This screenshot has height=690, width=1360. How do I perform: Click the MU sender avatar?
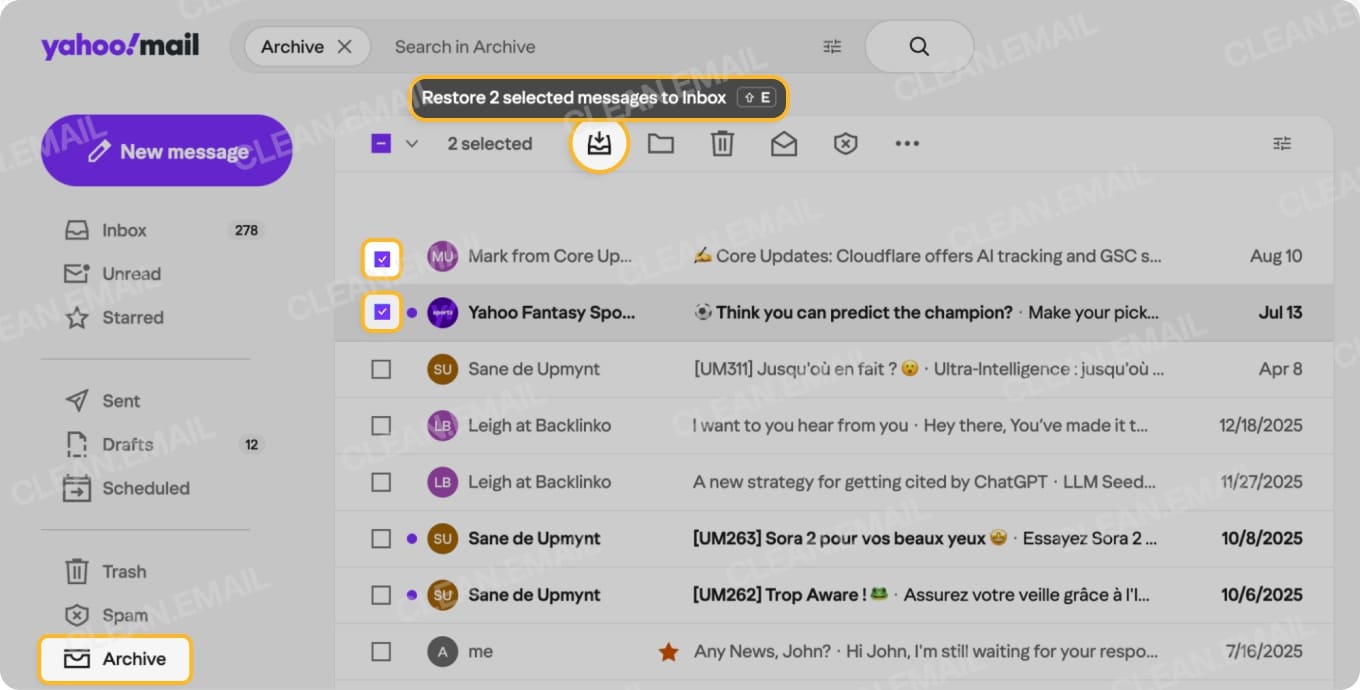(x=442, y=256)
